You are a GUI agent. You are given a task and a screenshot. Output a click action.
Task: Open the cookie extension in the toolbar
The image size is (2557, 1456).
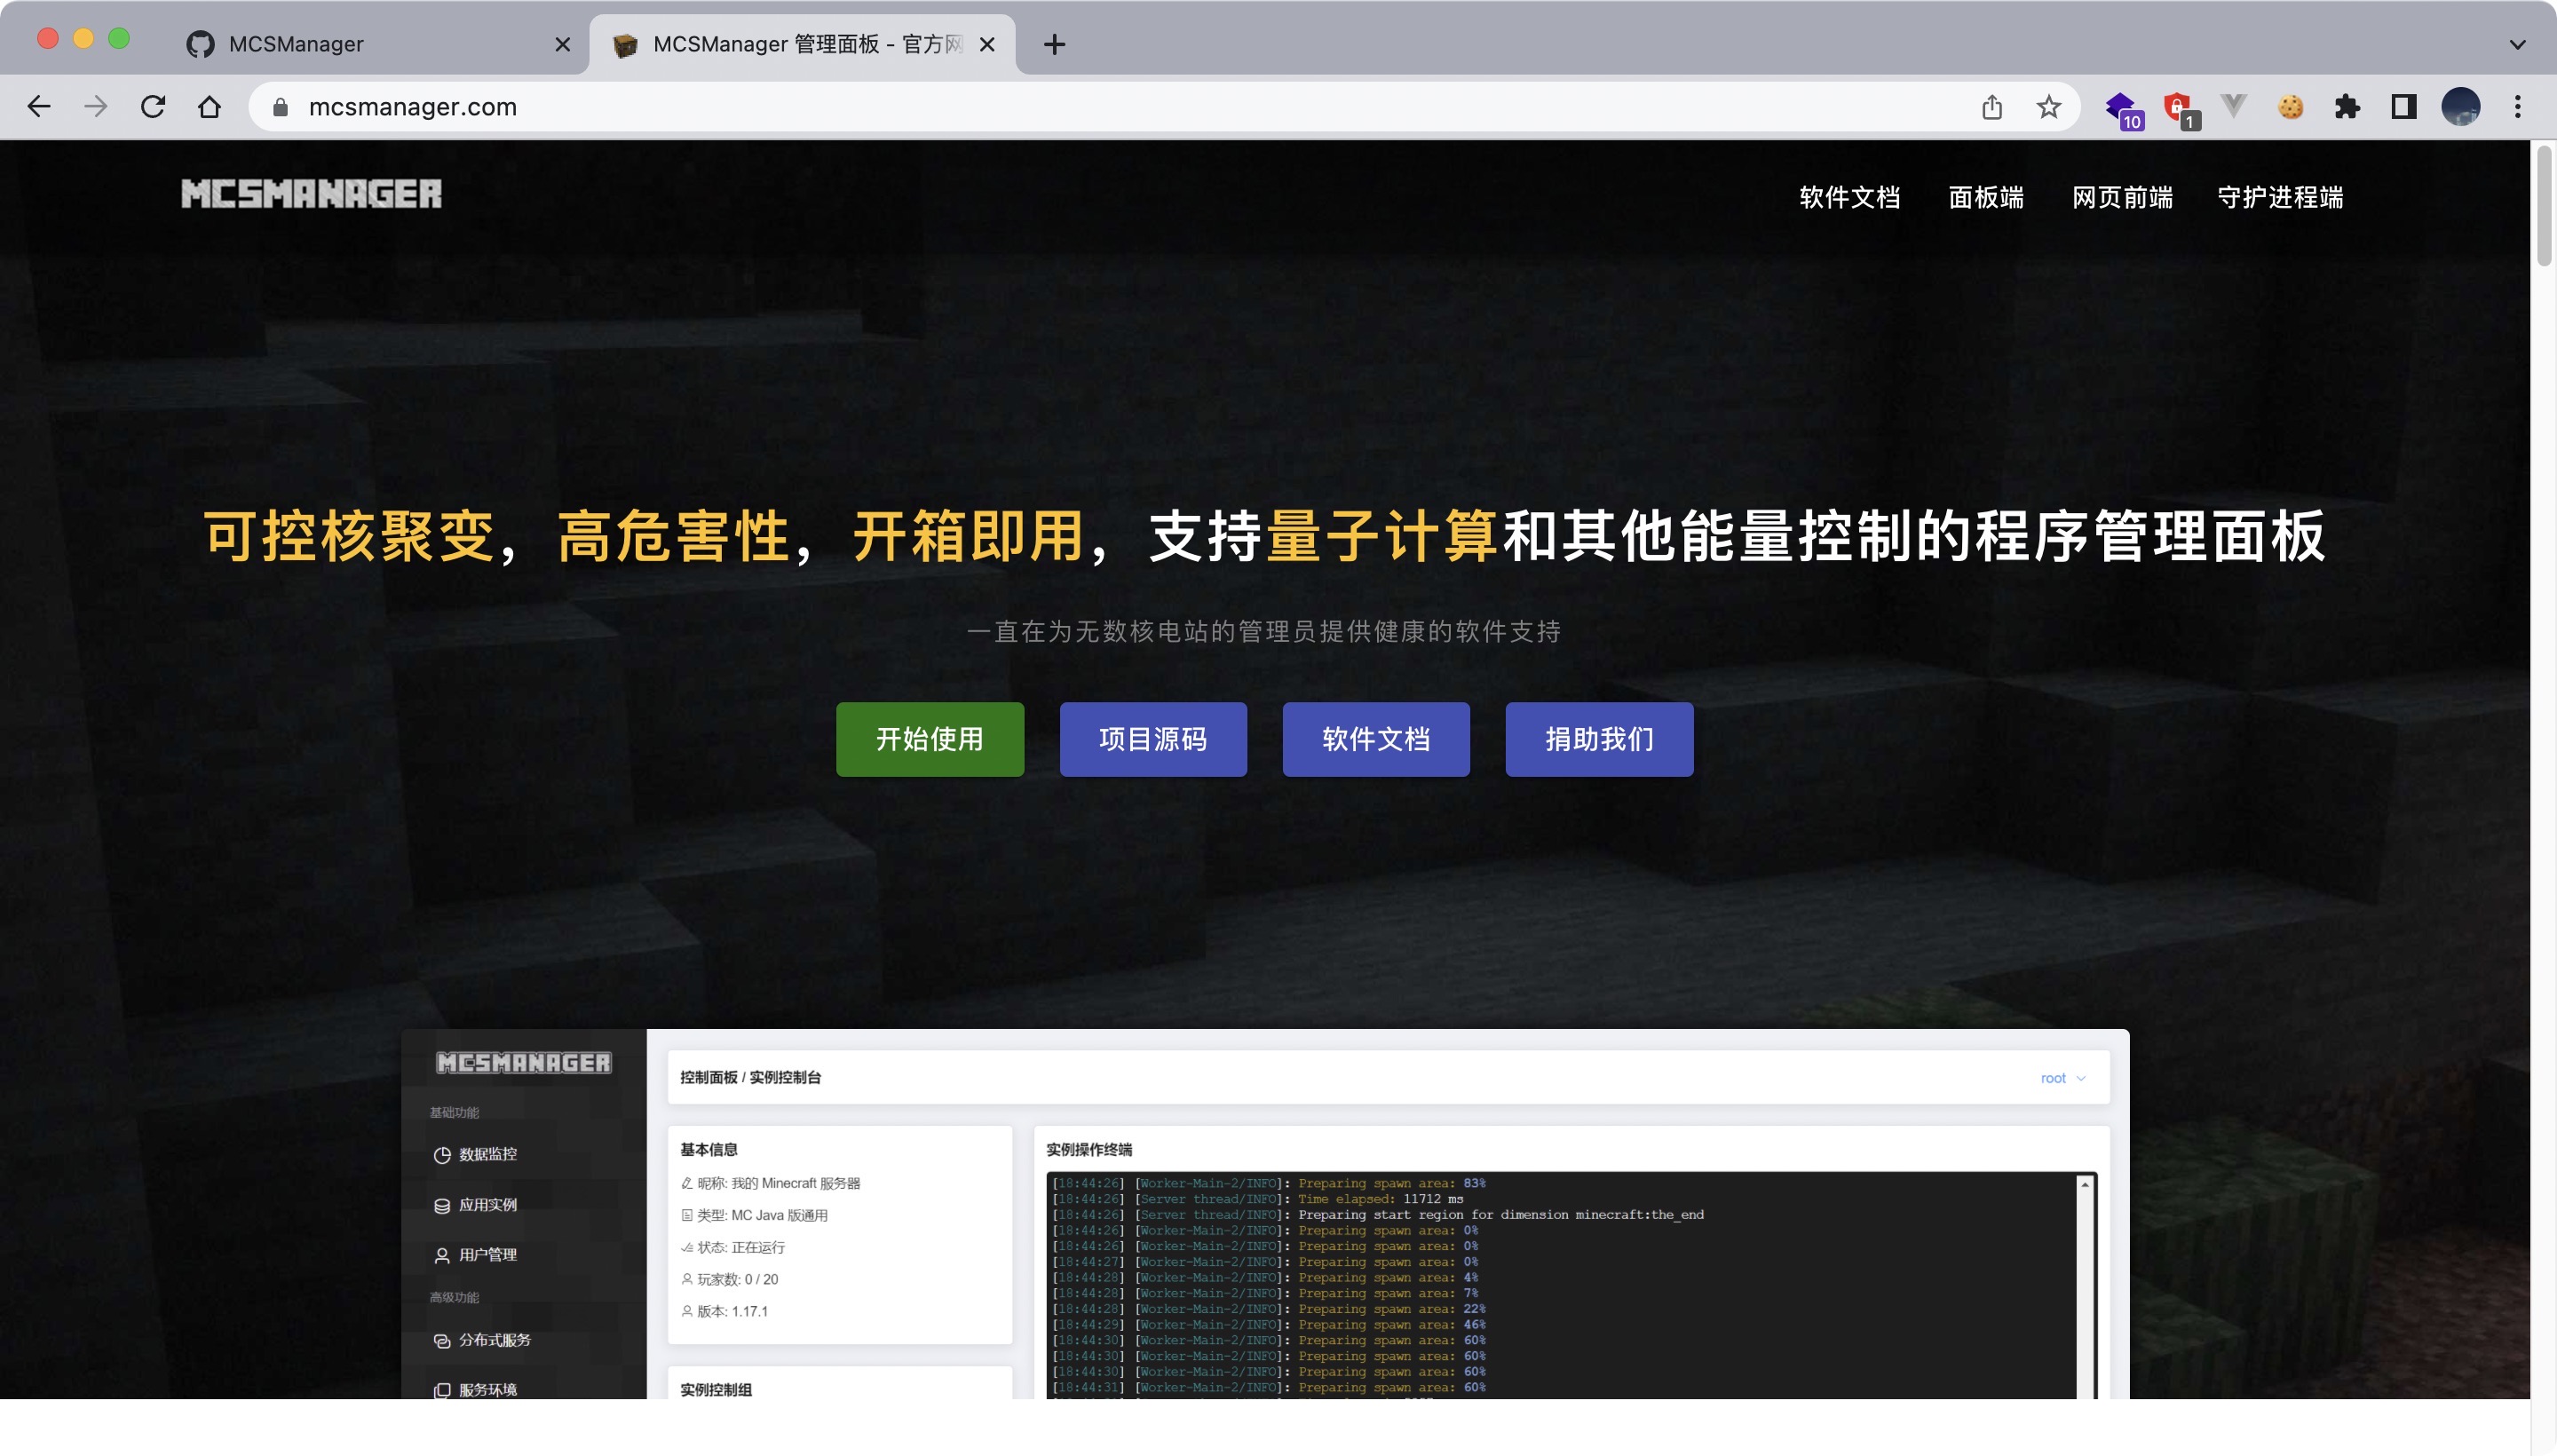pos(2291,106)
